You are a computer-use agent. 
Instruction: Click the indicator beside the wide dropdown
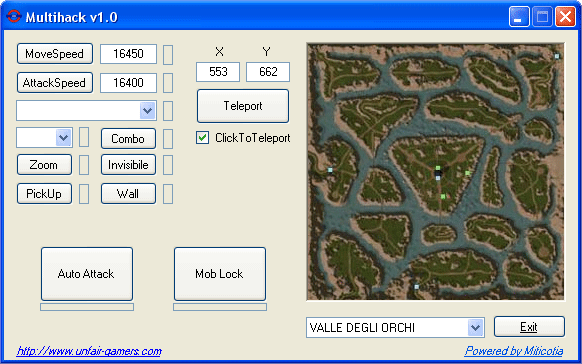coord(168,111)
